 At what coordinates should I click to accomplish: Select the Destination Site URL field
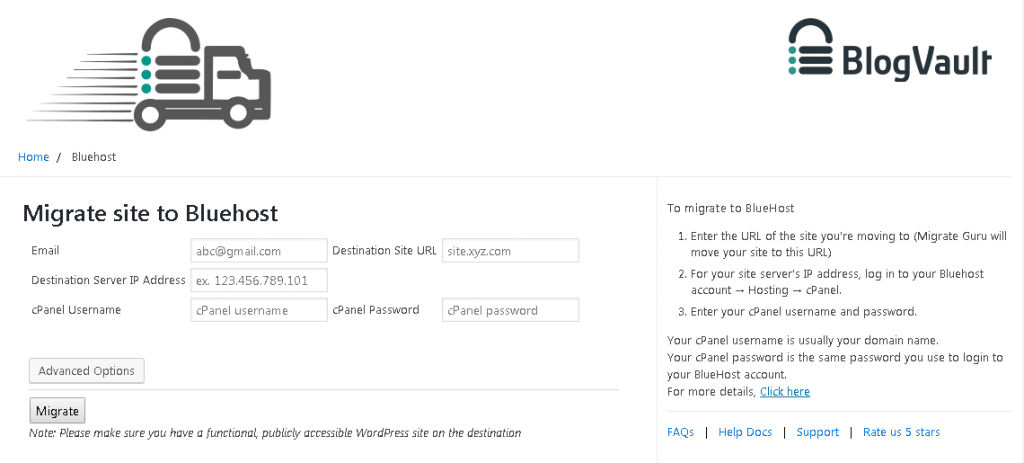pyautogui.click(x=510, y=251)
